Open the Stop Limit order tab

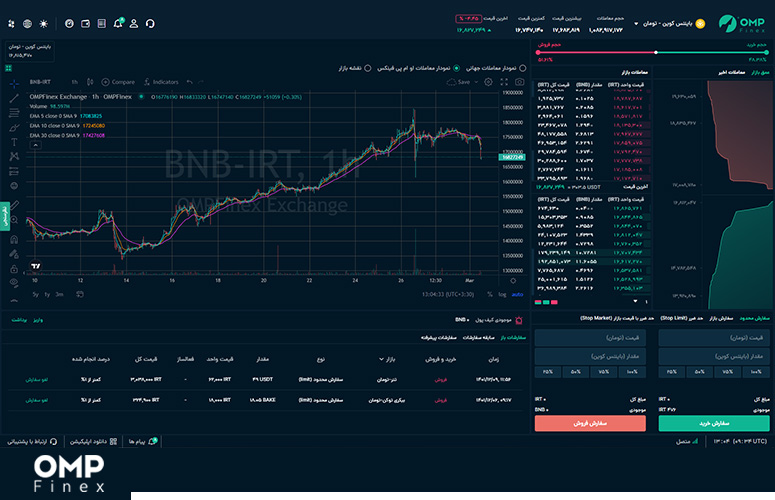682,318
